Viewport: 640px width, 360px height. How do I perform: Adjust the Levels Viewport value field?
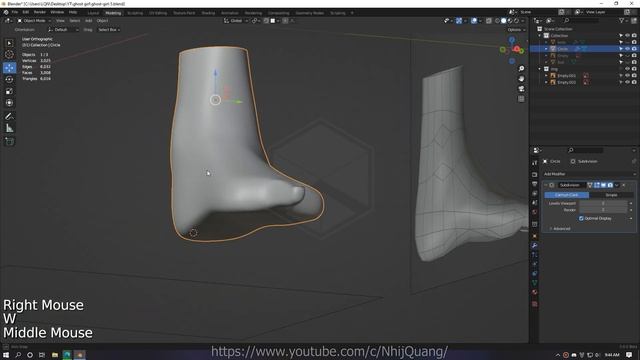pos(603,203)
